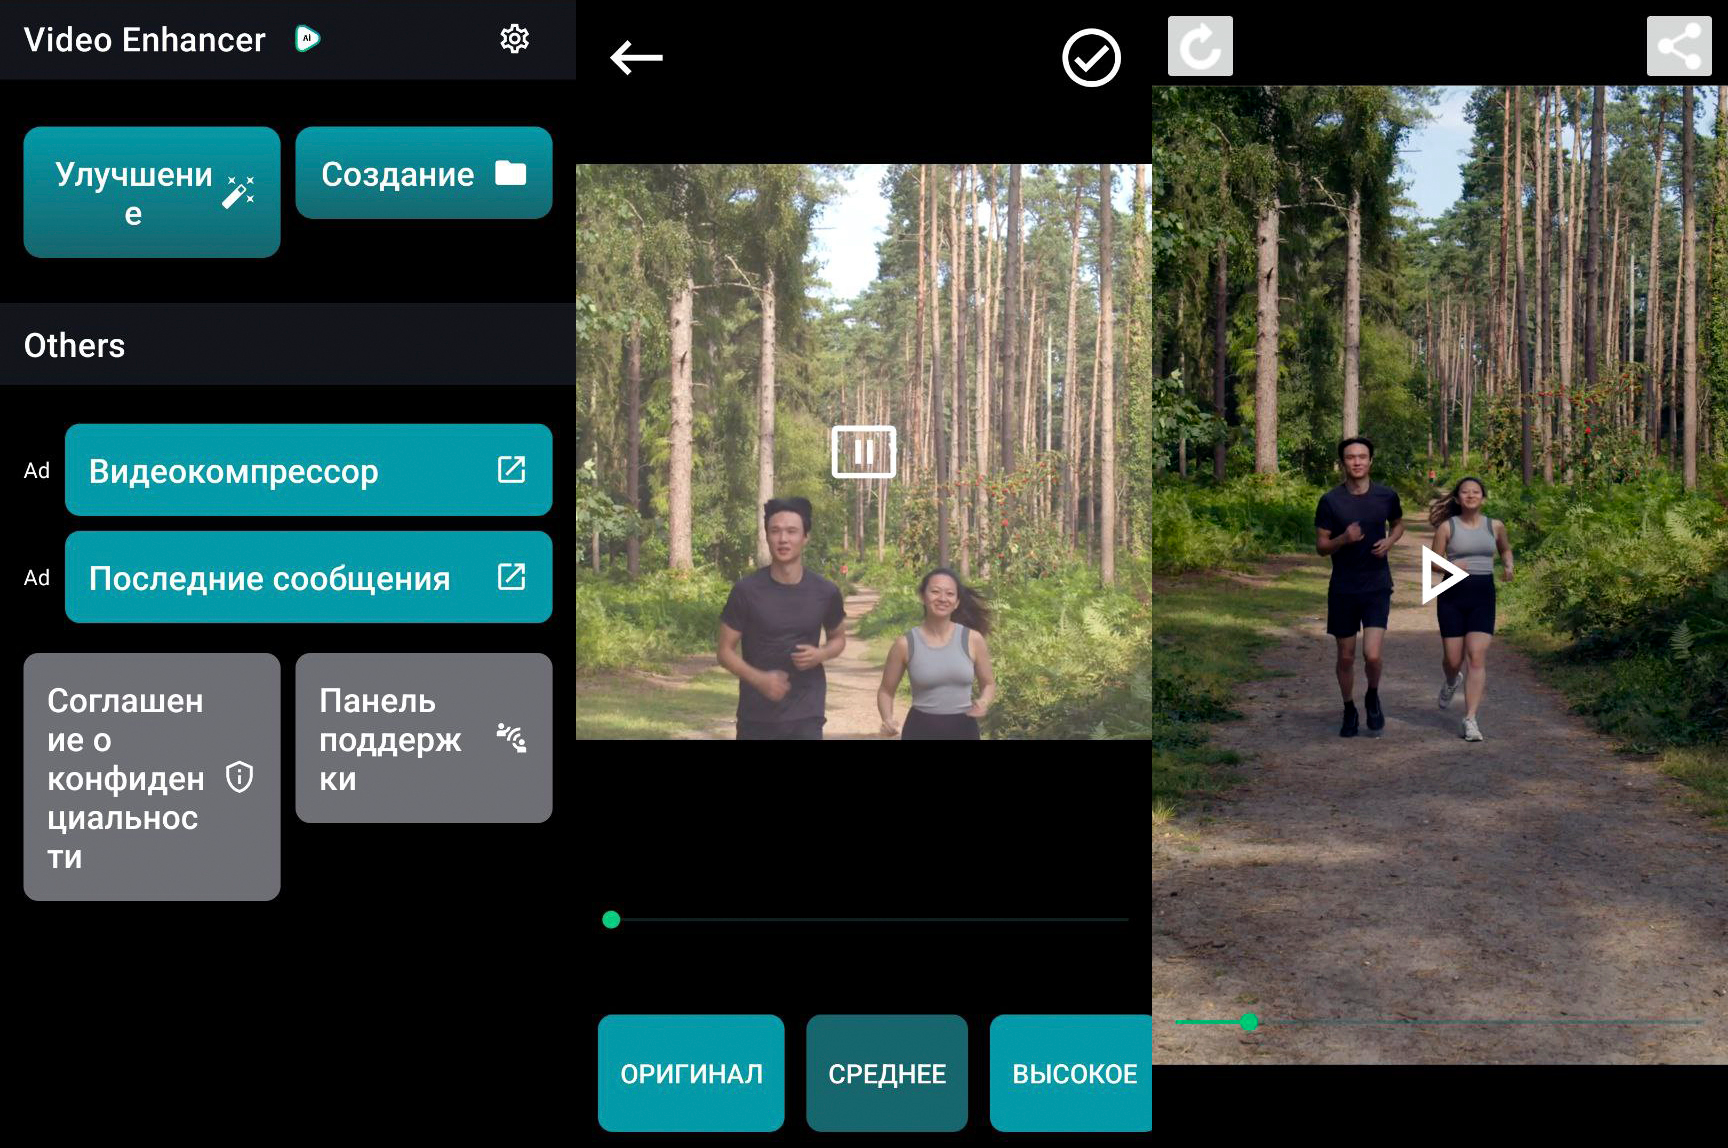Click the Video Enhancer title text
This screenshot has height=1148, width=1728.
(145, 40)
